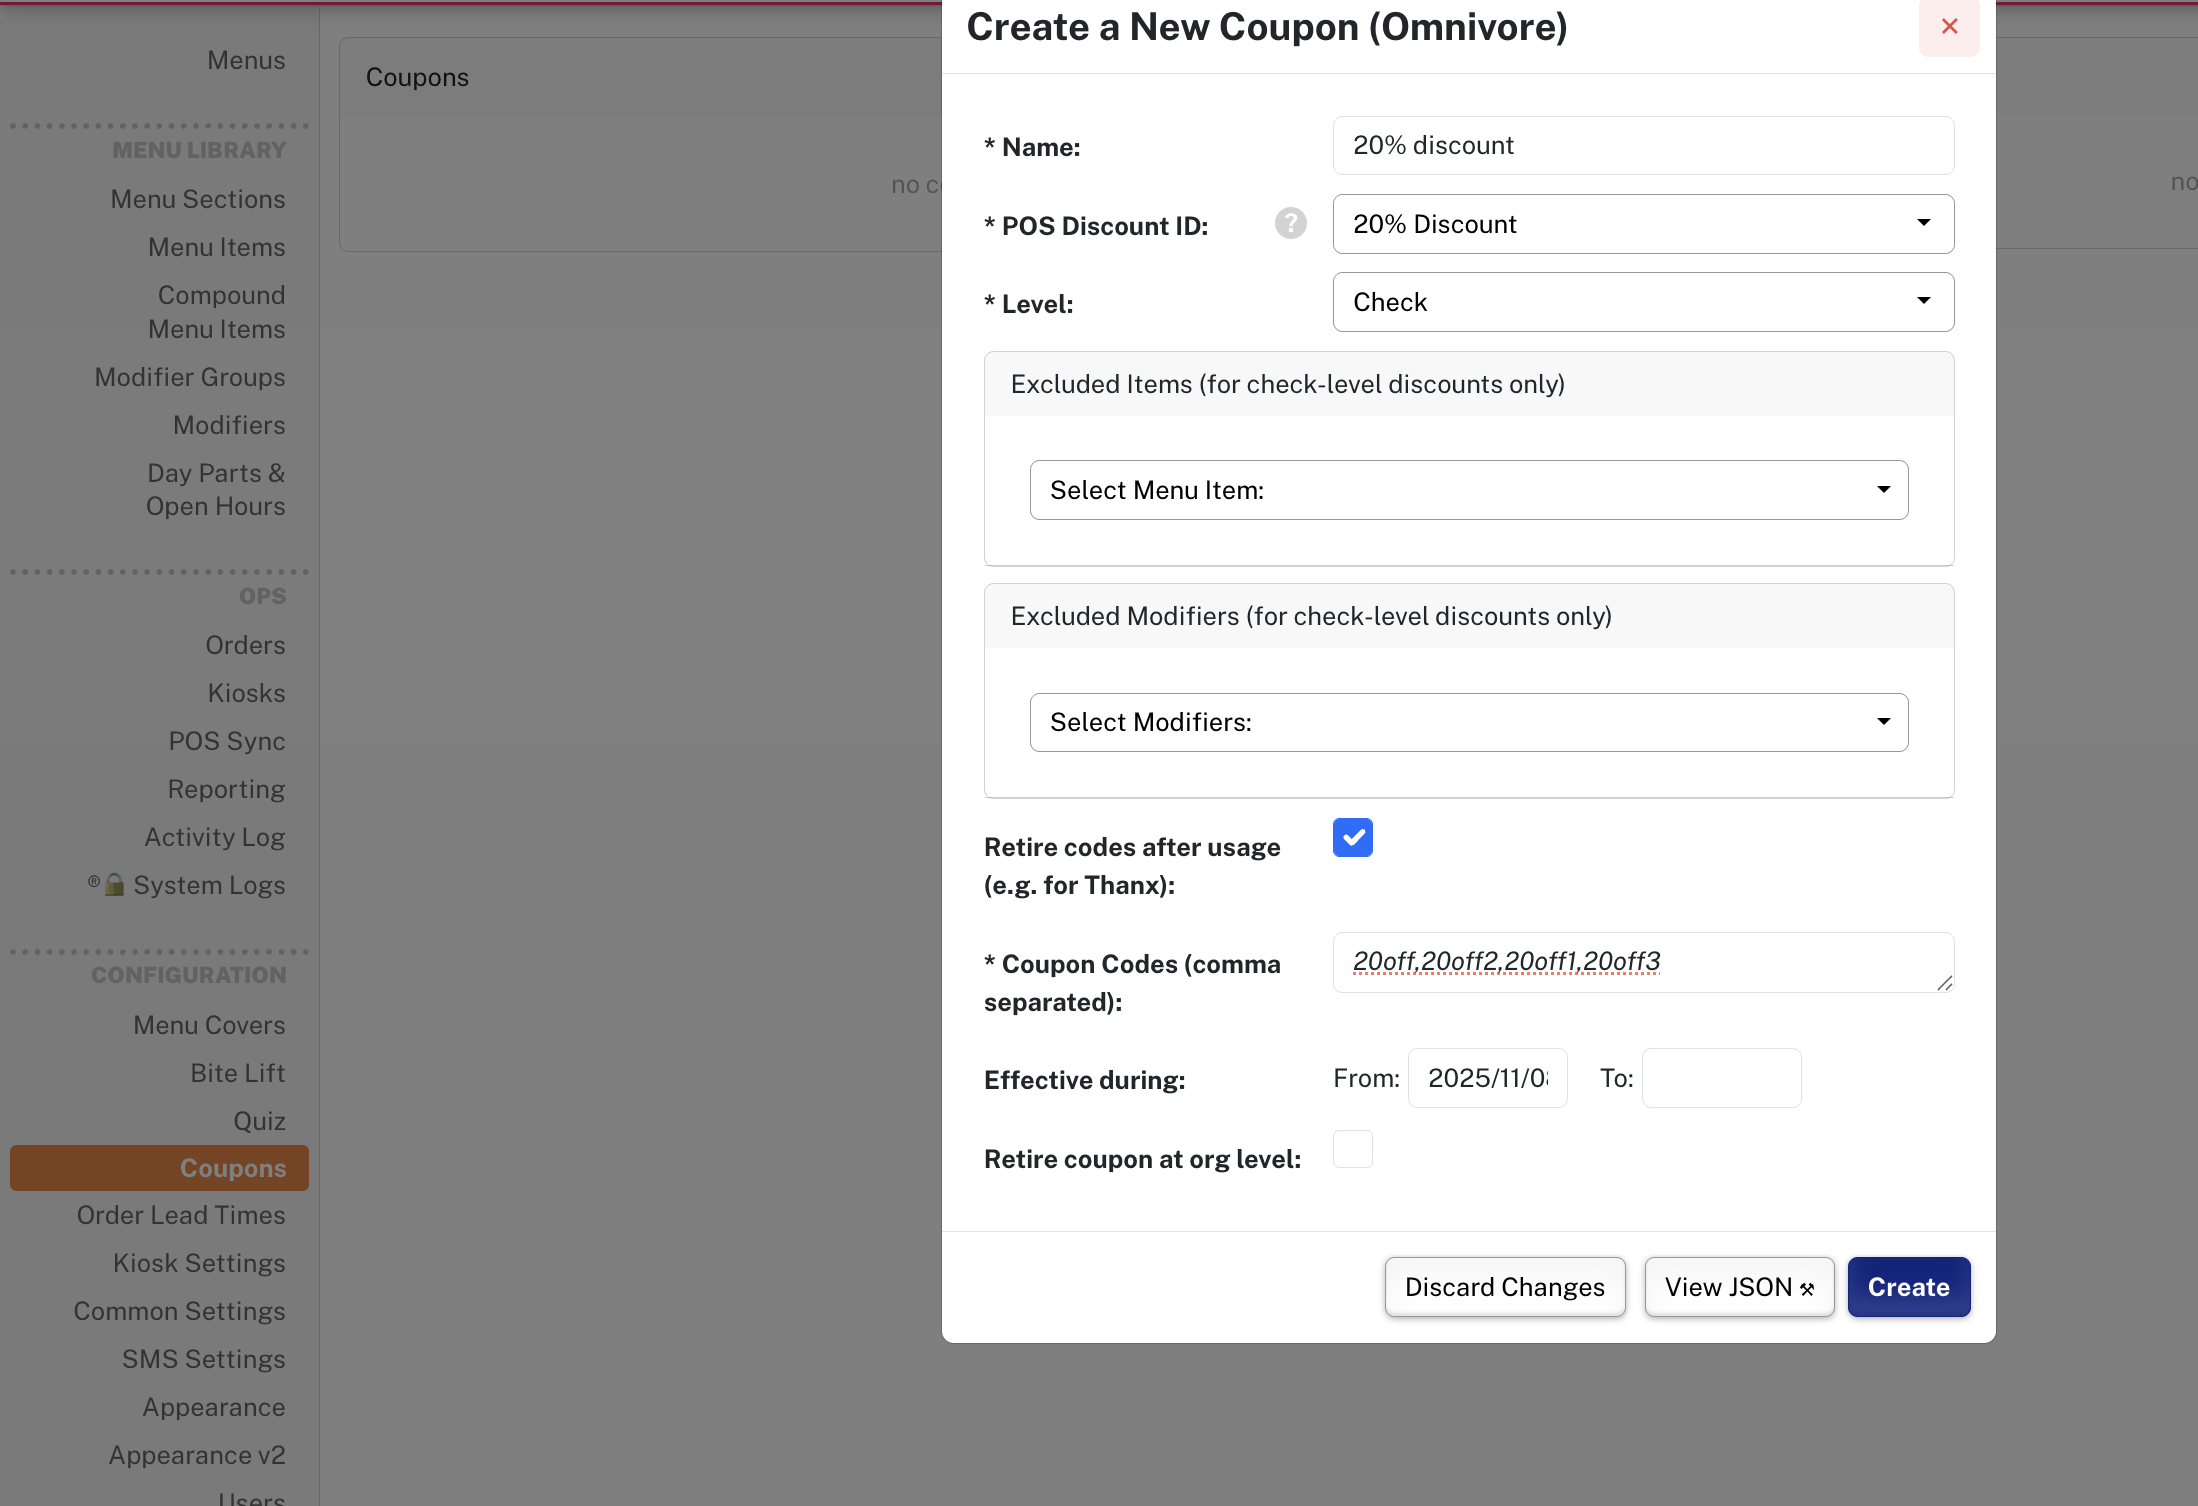Select Coupons in the sidebar
Screen dimensions: 2198x1506
click(x=159, y=1168)
